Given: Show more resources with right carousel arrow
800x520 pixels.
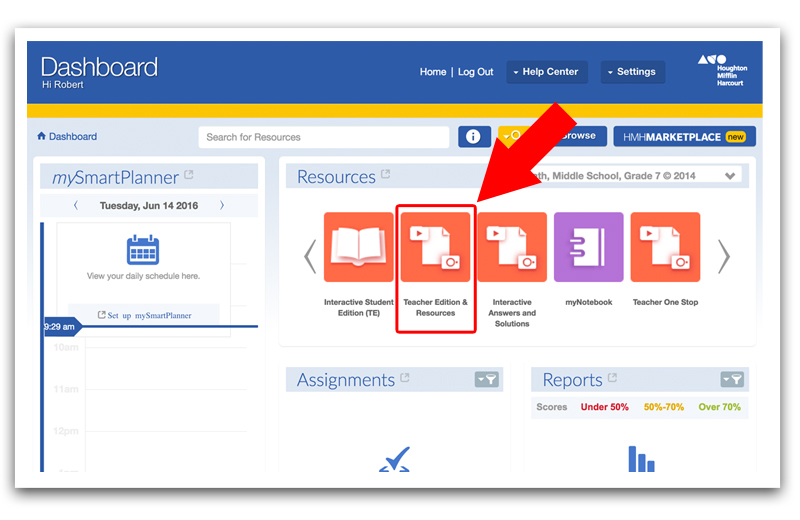Looking at the screenshot, I should tap(724, 257).
